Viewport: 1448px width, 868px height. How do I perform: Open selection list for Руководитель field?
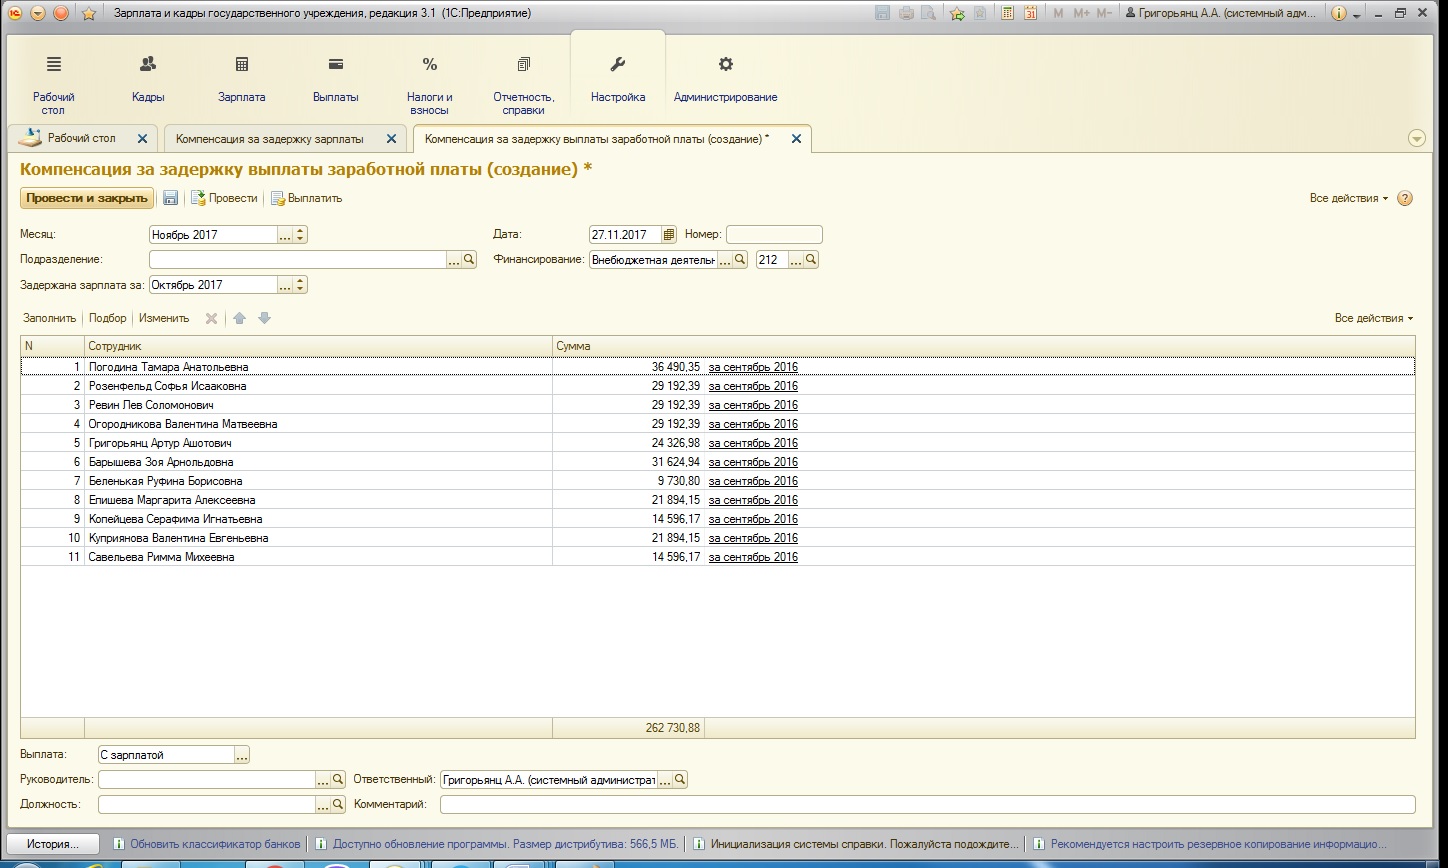pos(323,779)
